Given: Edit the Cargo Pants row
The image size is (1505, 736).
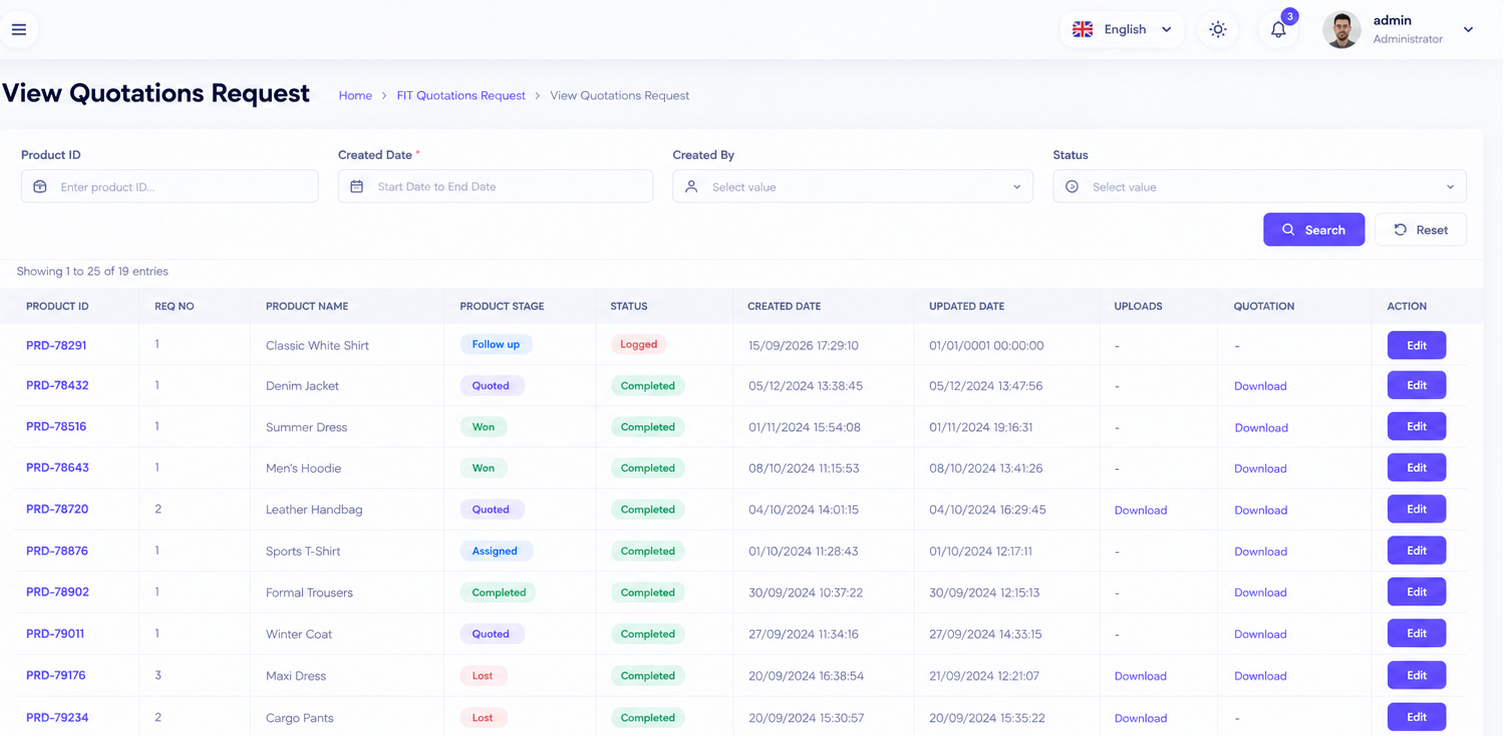Looking at the screenshot, I should 1416,717.
